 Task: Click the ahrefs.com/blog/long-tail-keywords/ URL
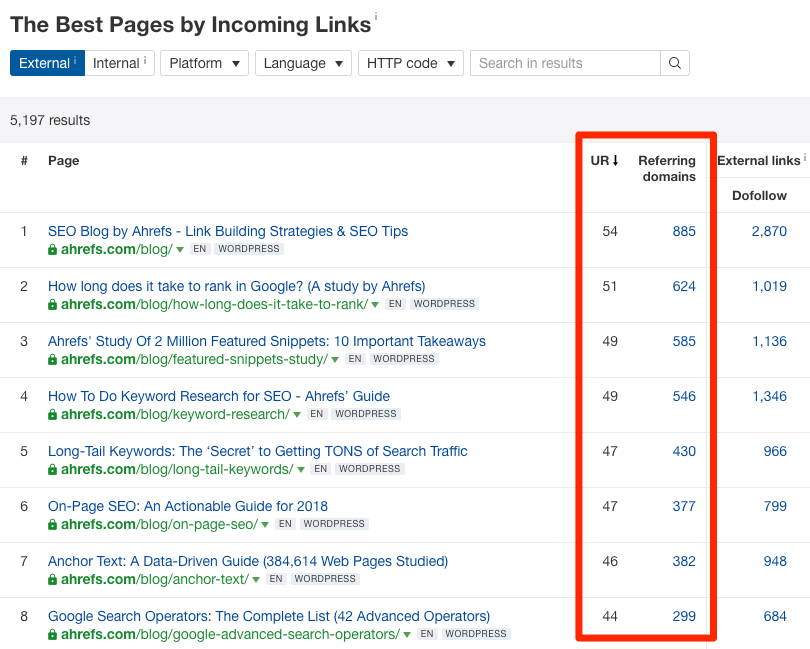(x=177, y=470)
